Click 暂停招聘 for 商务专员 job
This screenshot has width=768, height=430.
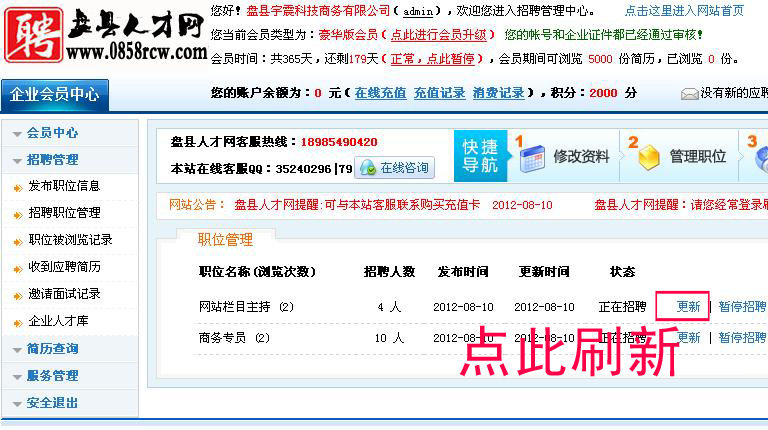[x=742, y=338]
